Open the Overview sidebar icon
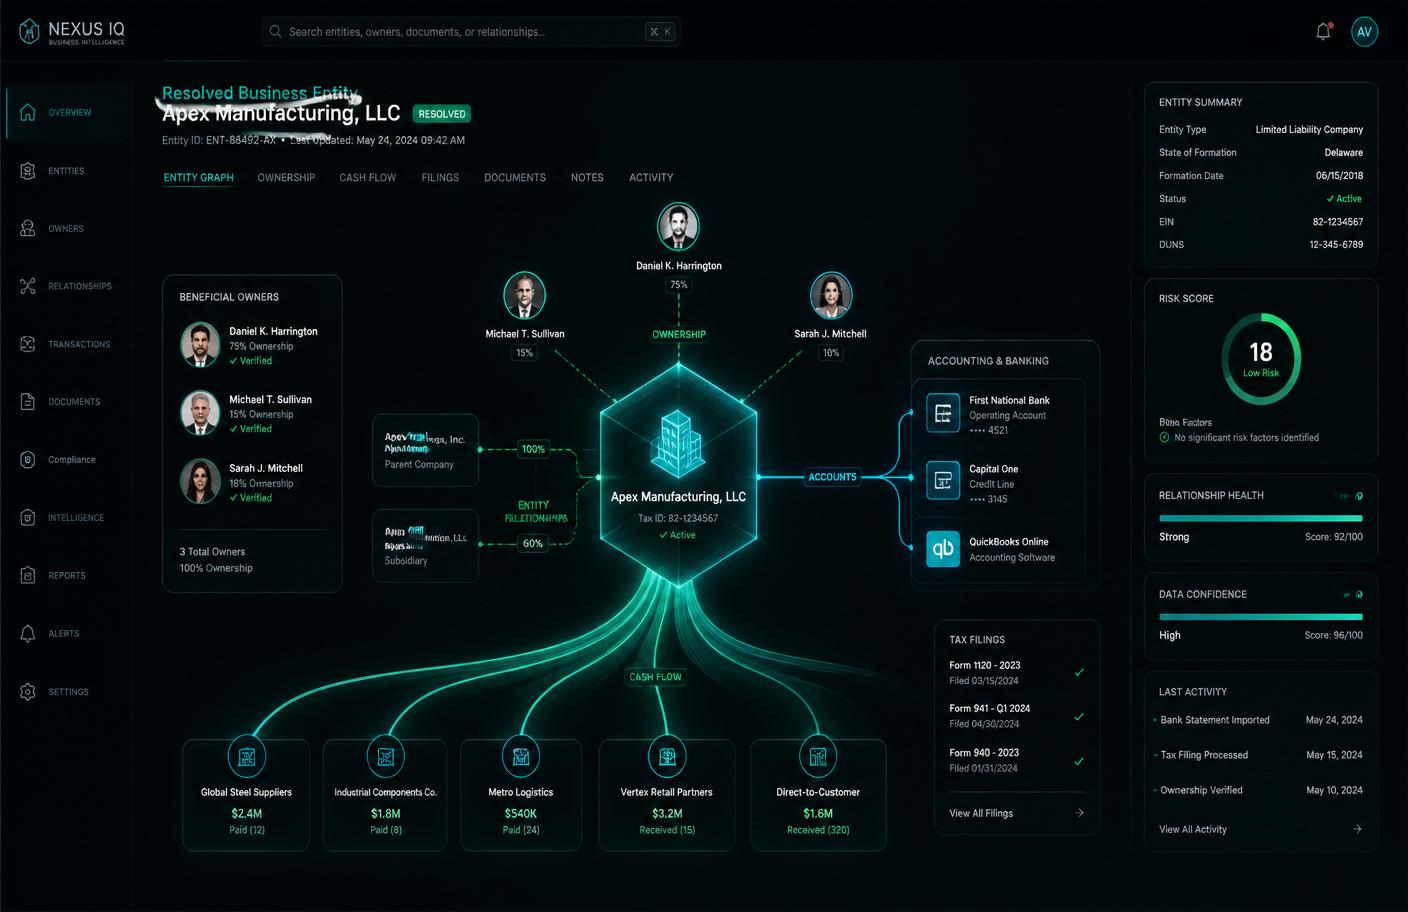The image size is (1408, 912). pyautogui.click(x=28, y=112)
